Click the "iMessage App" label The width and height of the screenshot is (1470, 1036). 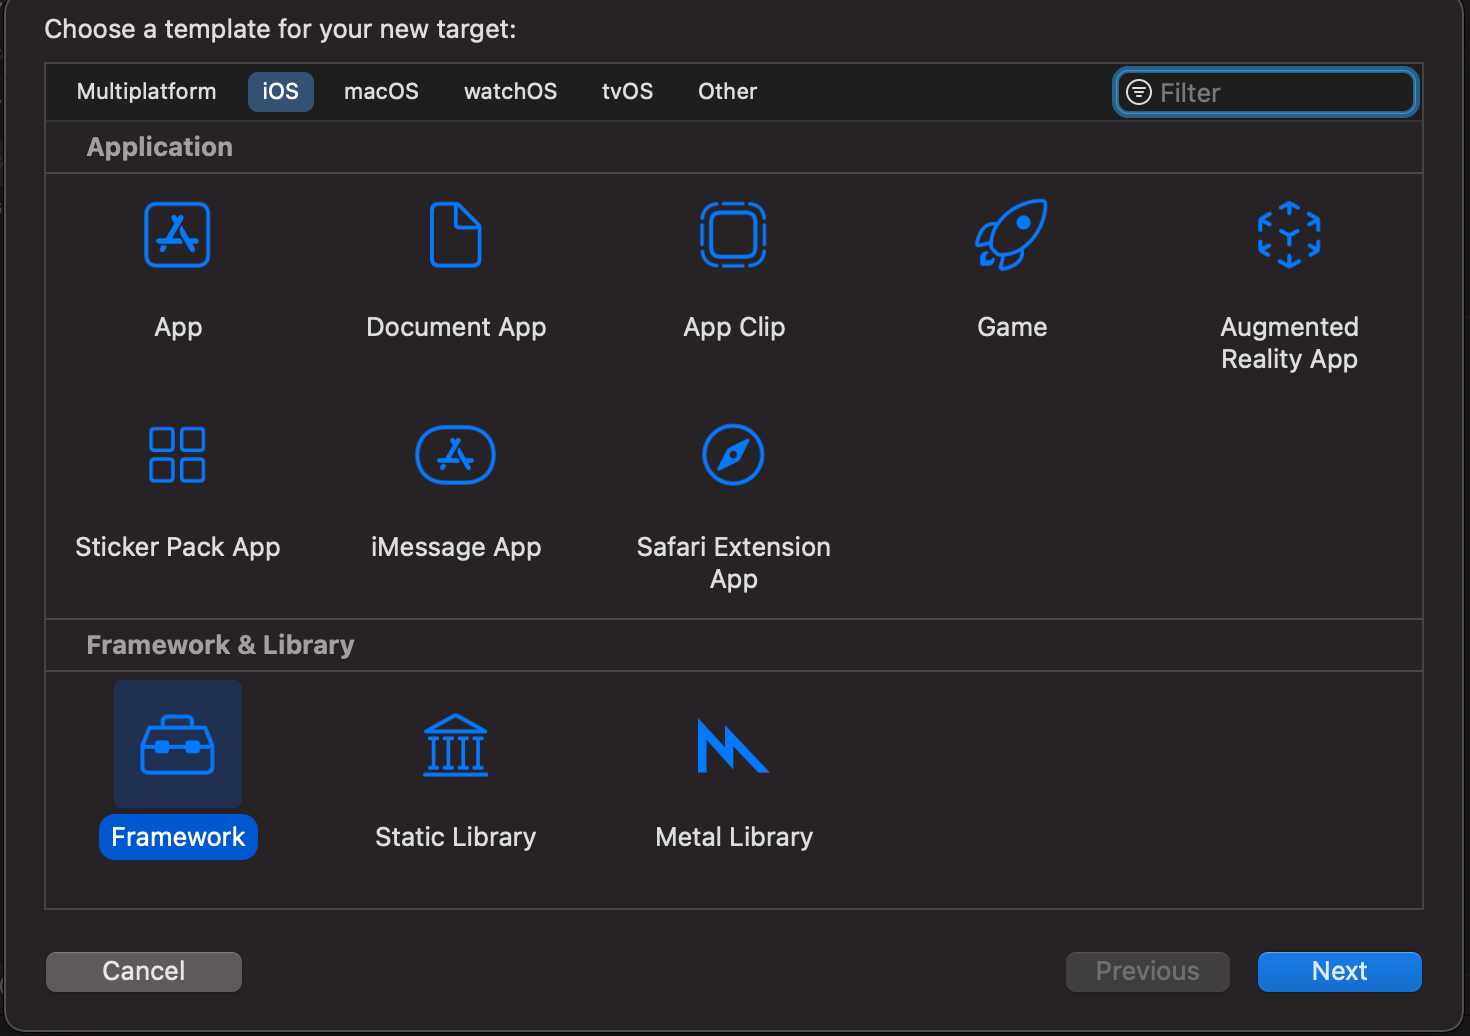[x=456, y=547]
